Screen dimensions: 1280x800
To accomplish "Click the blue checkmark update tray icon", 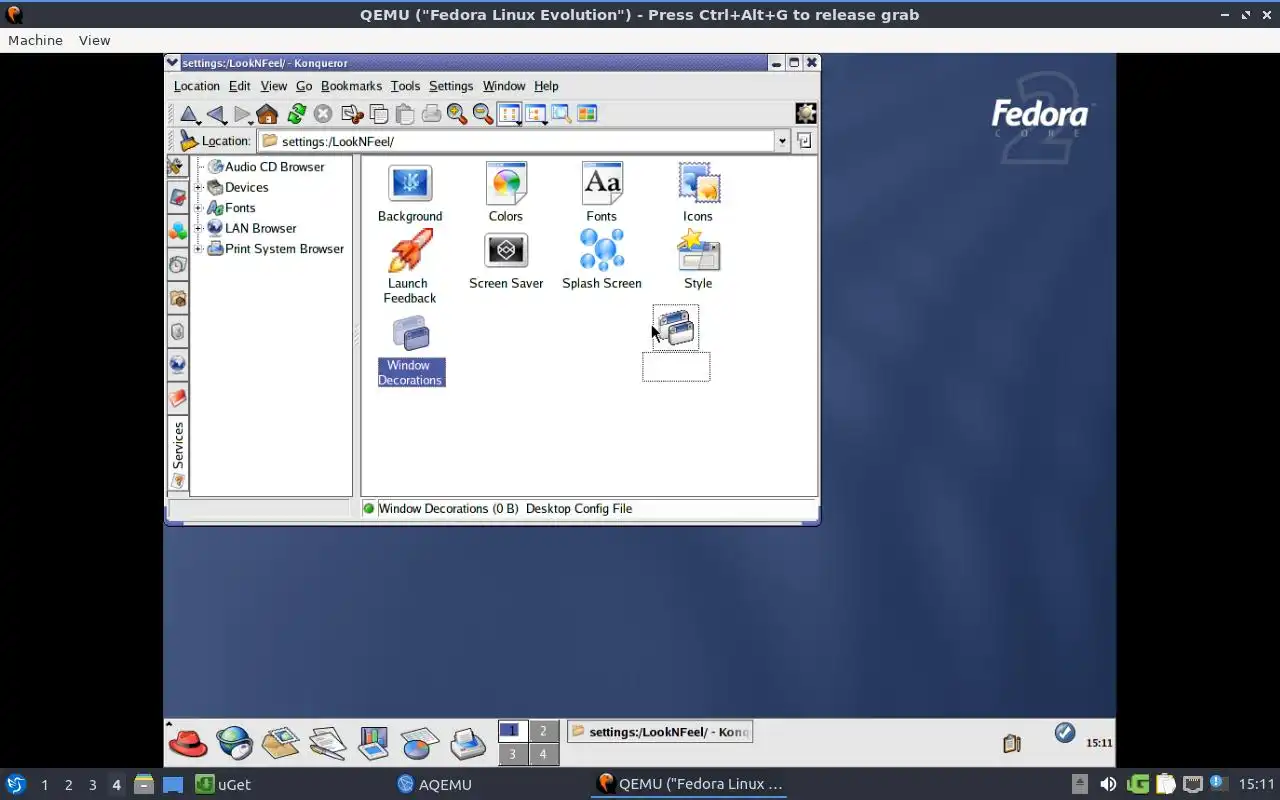I will coord(1065,733).
